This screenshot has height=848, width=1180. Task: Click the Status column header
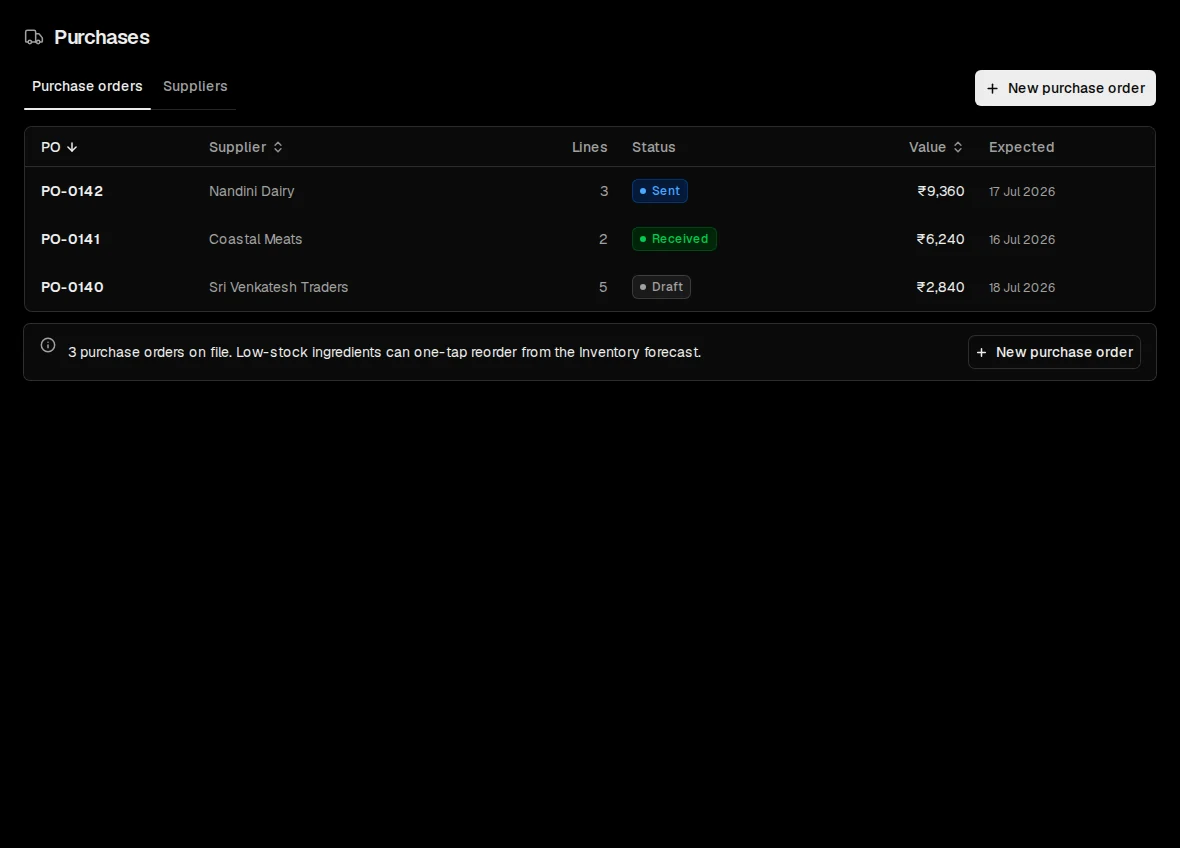(x=653, y=147)
